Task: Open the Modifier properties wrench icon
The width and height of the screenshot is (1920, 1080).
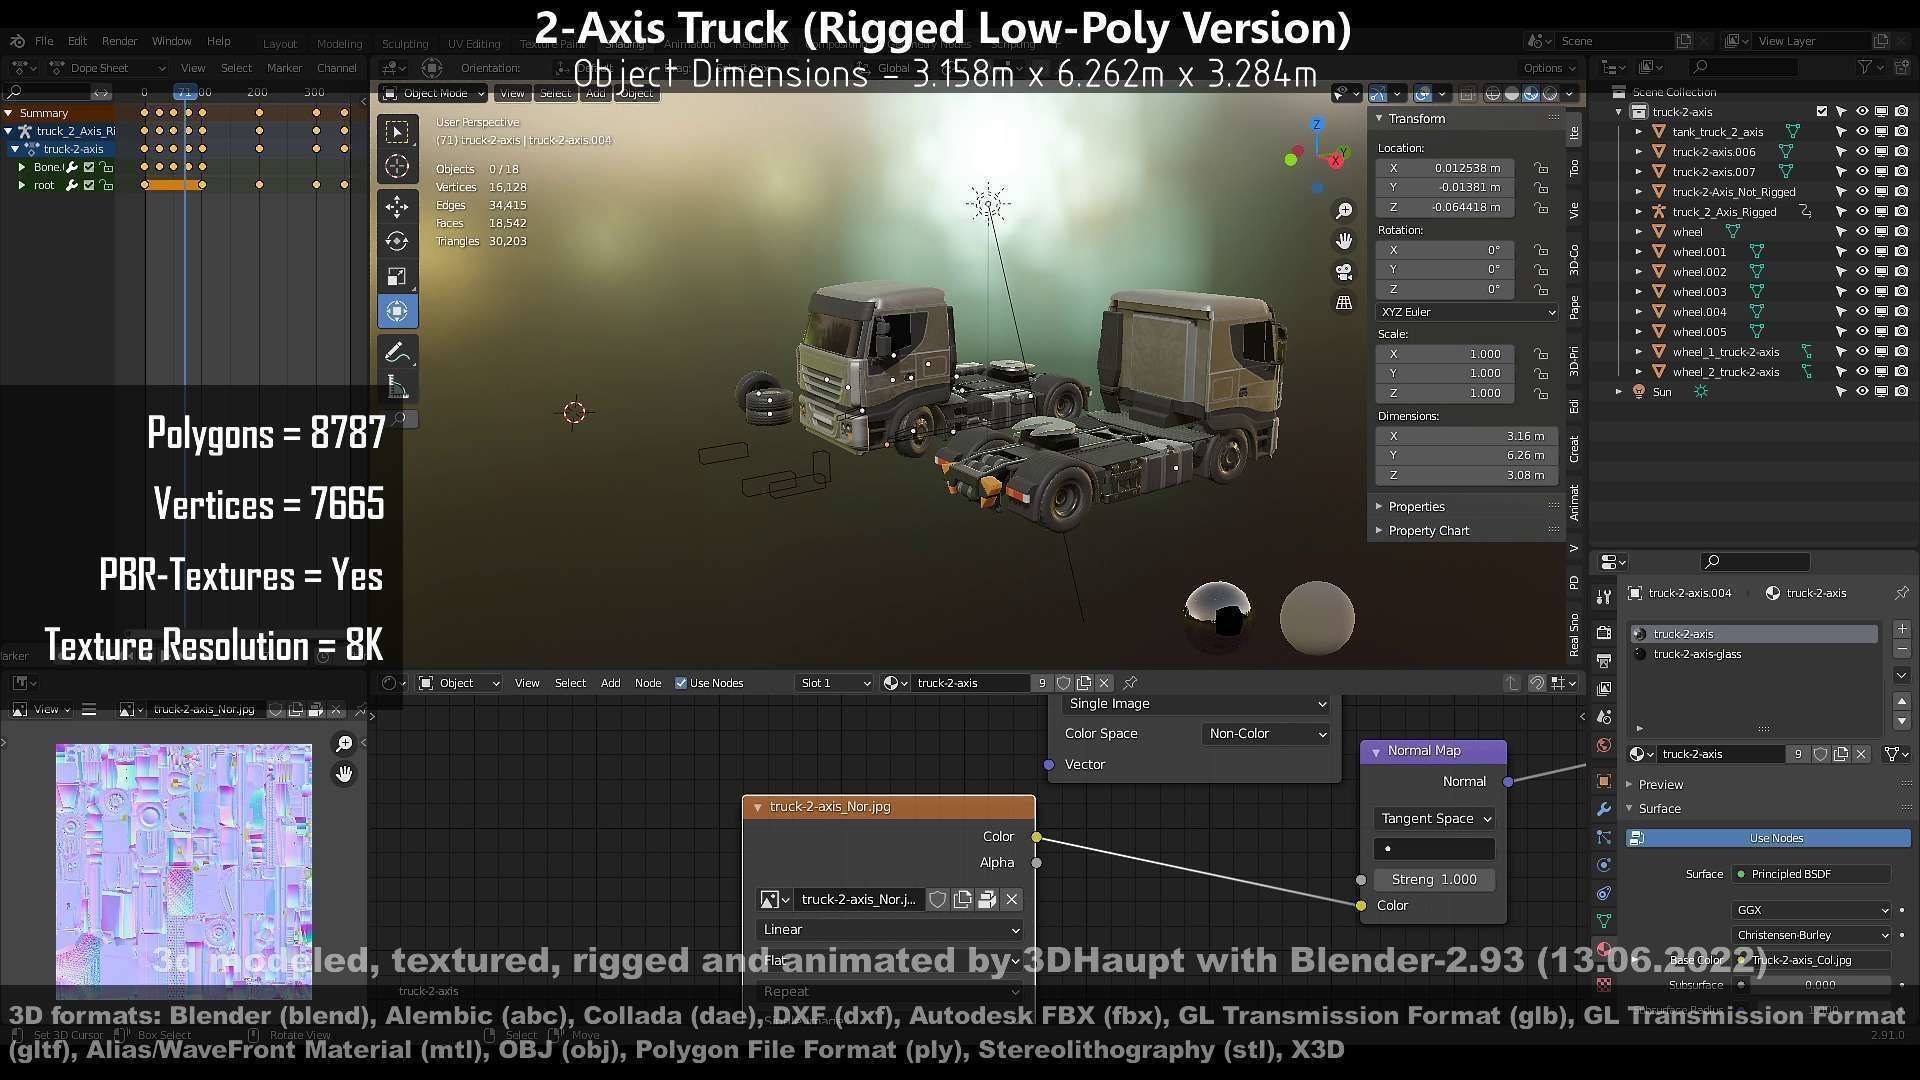Action: pyautogui.click(x=1604, y=809)
